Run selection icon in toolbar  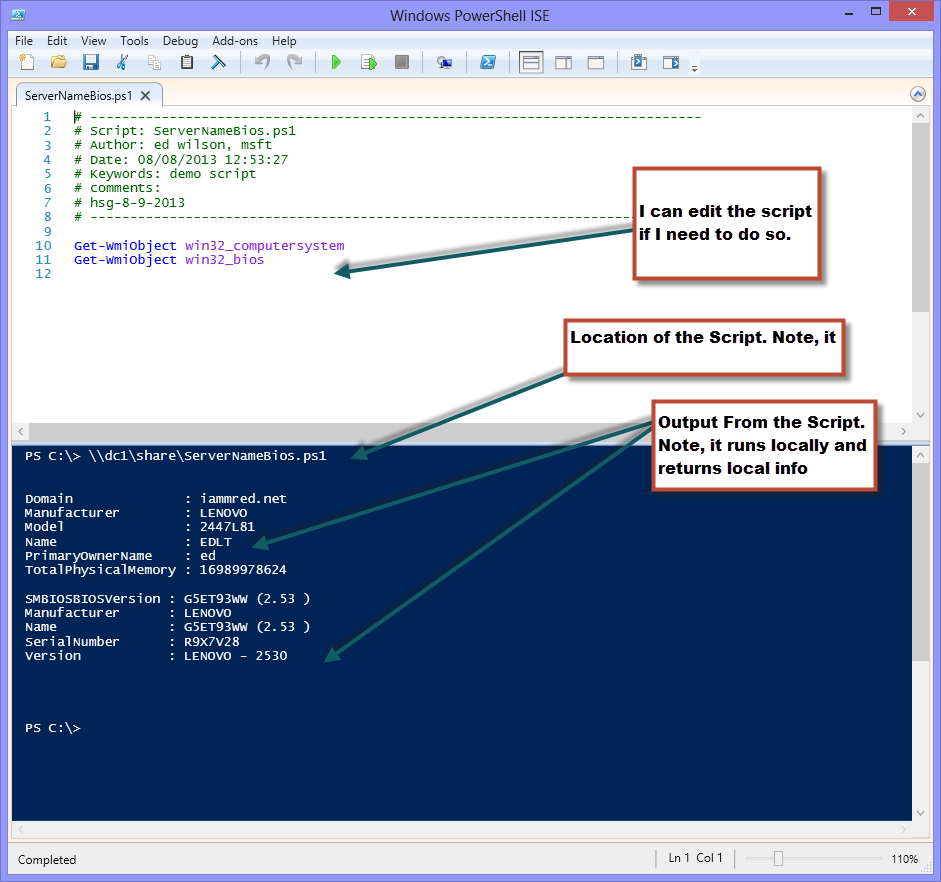[x=369, y=62]
